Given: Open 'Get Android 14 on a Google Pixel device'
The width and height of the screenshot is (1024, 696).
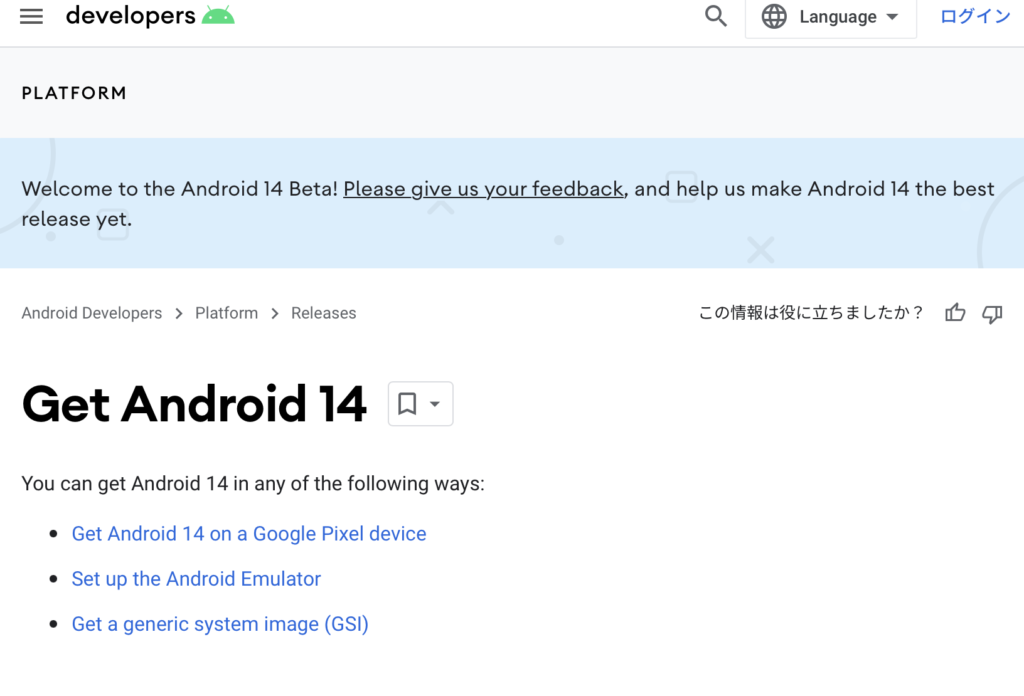Looking at the screenshot, I should pos(249,534).
